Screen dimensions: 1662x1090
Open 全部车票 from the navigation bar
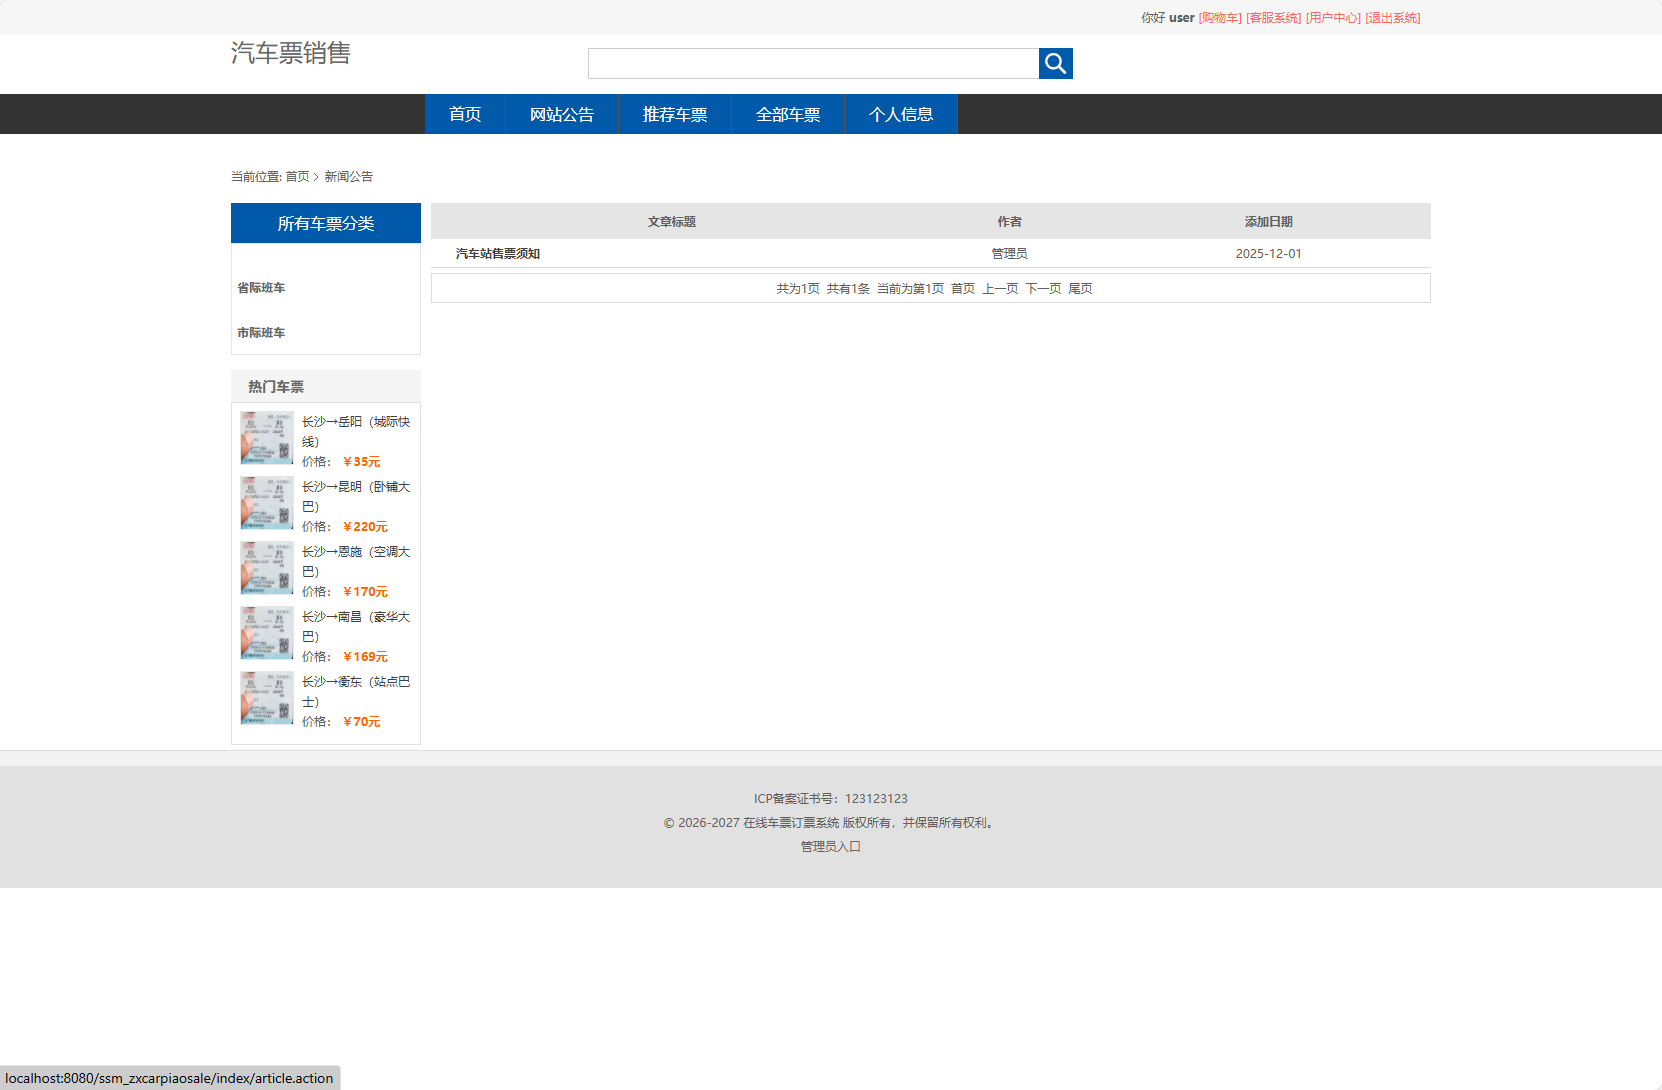[788, 114]
